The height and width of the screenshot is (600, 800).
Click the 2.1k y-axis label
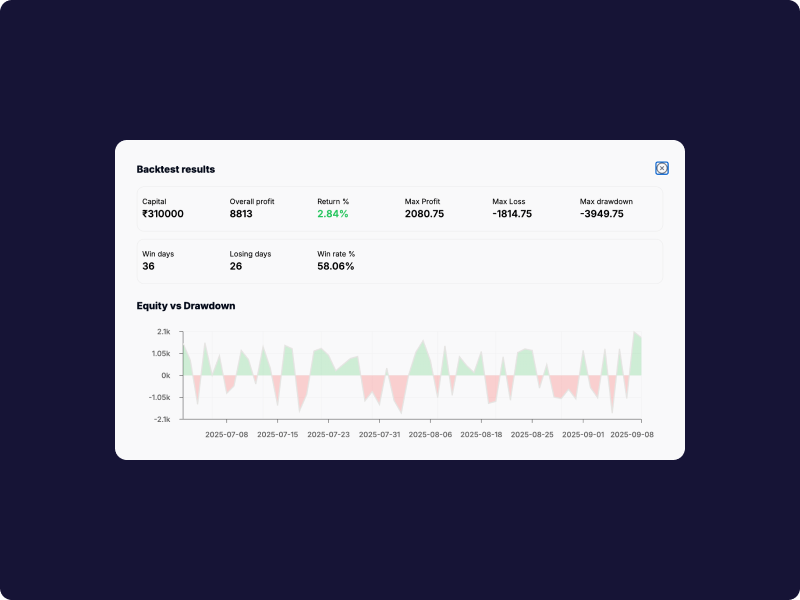164,331
